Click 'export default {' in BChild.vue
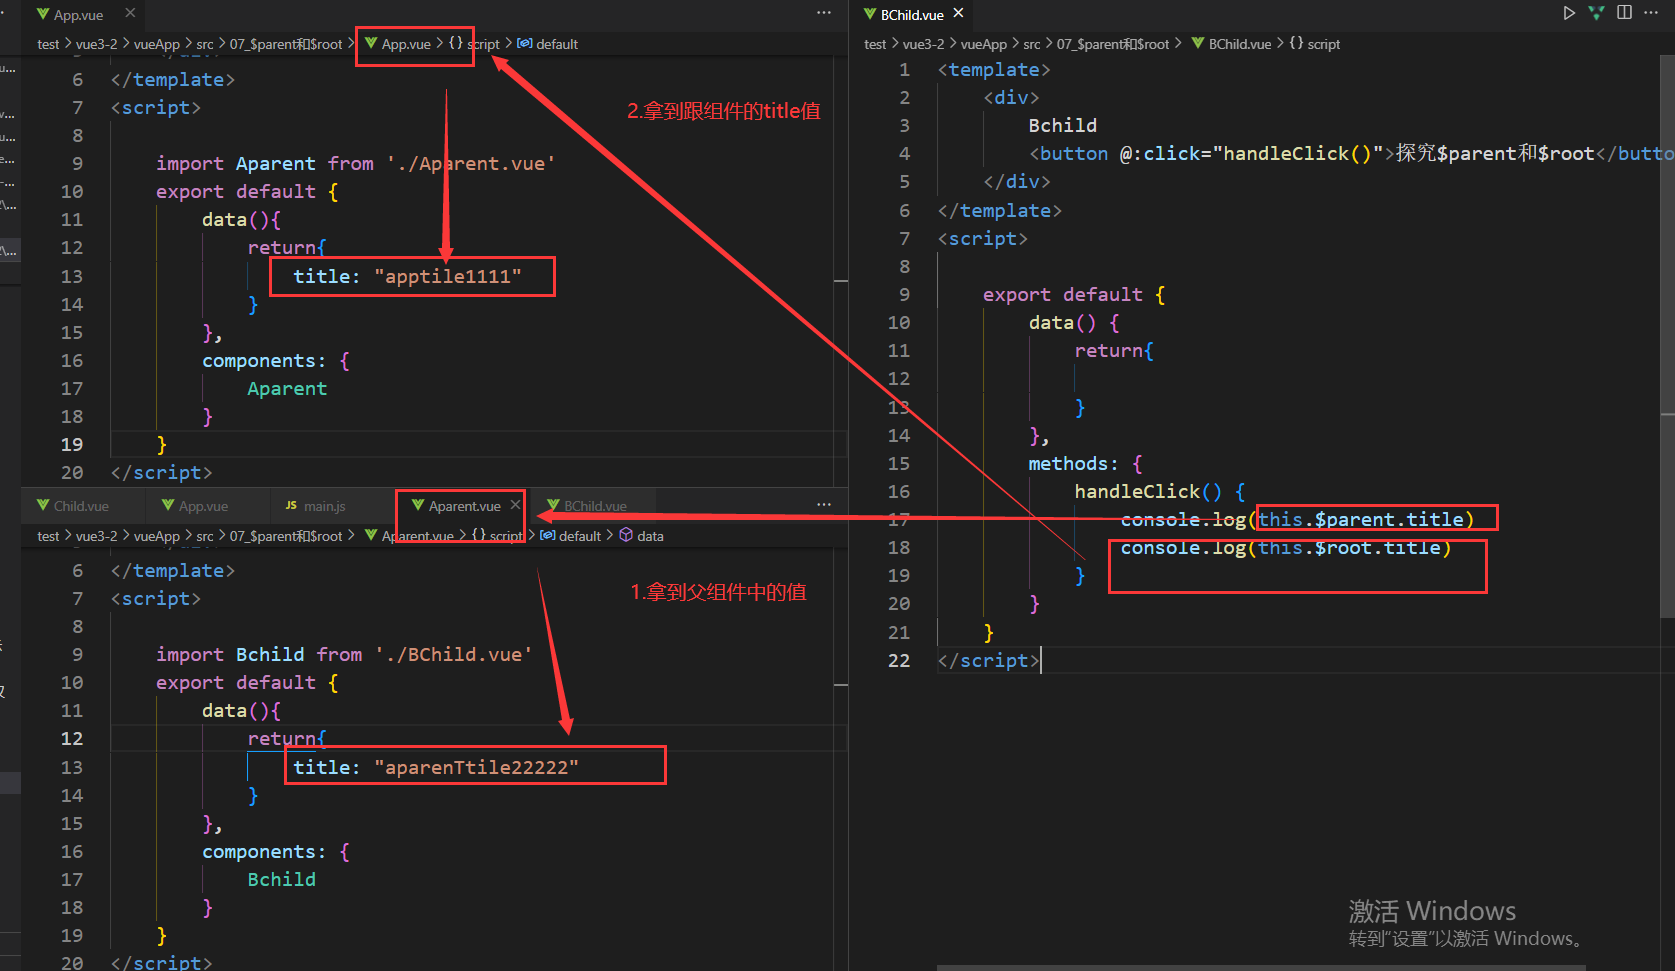This screenshot has height=971, width=1675. click(1074, 294)
